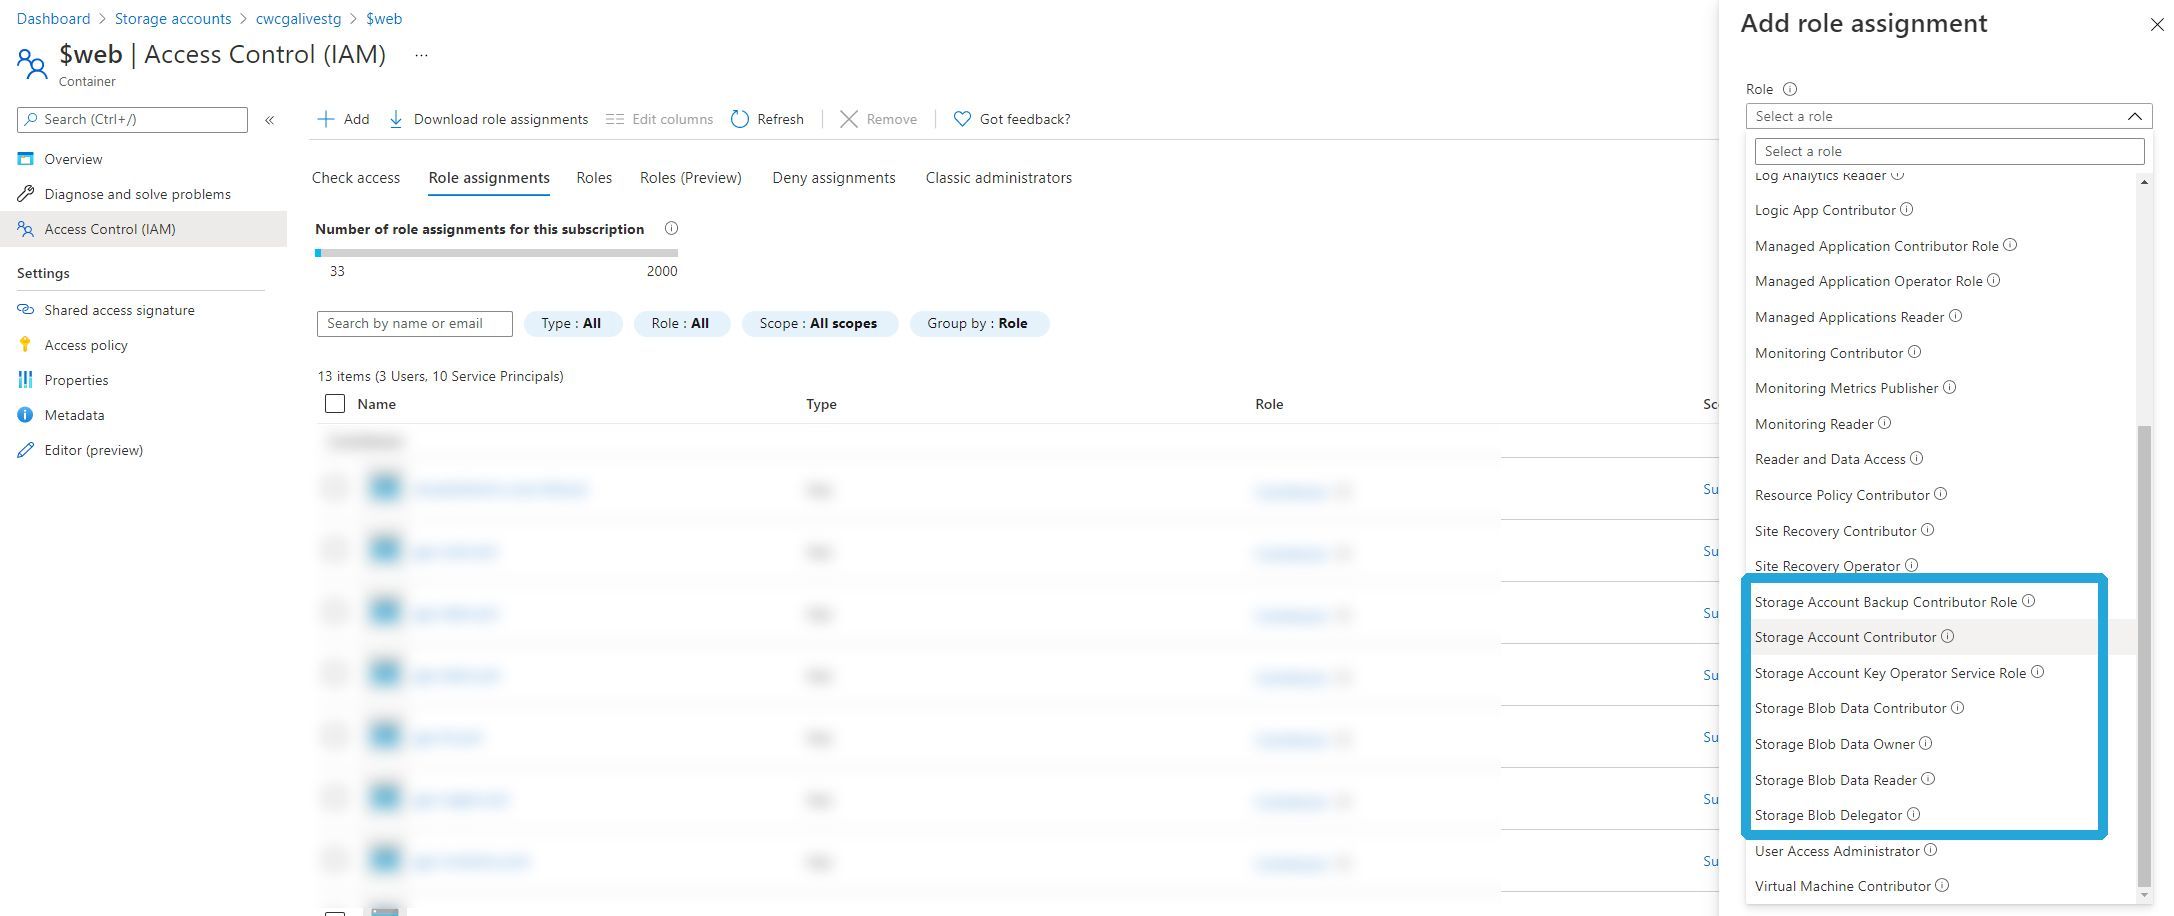Click info icon beside Storage Blob Data Reader
2174x916 pixels.
[1928, 779]
